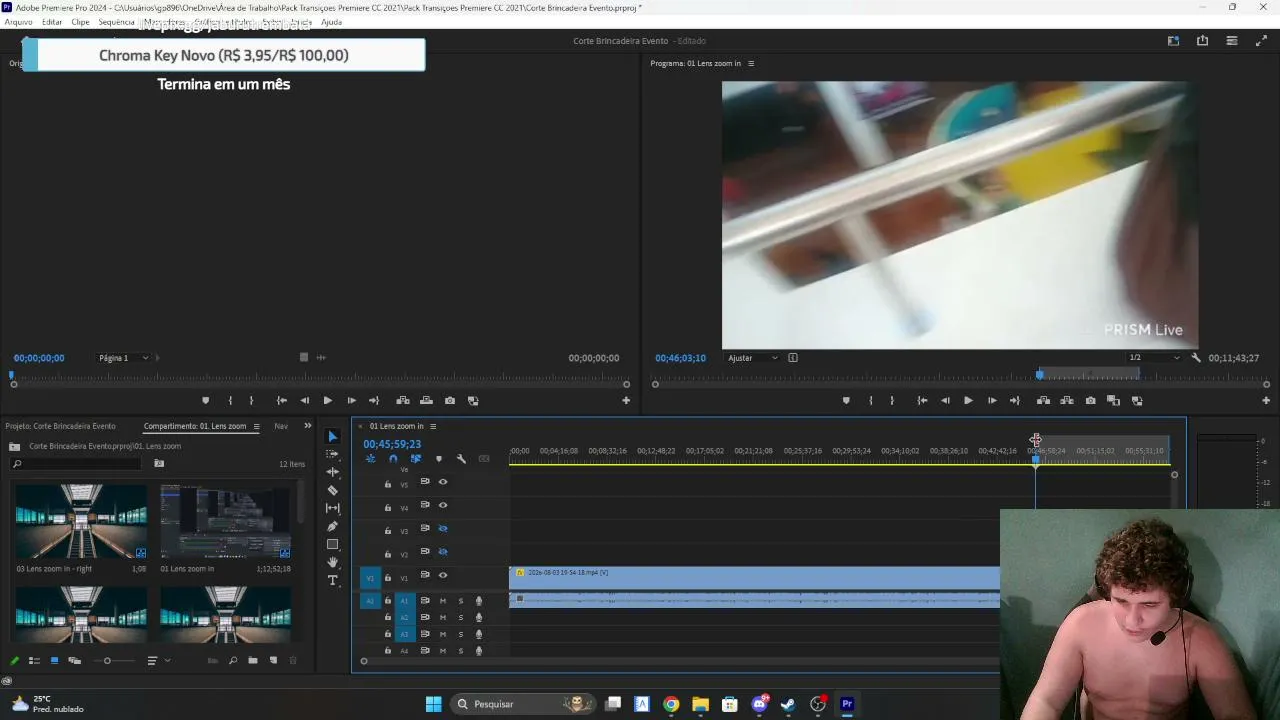This screenshot has width=1280, height=720.
Task: Click the Pesquisar taskbar search box
Action: point(521,704)
